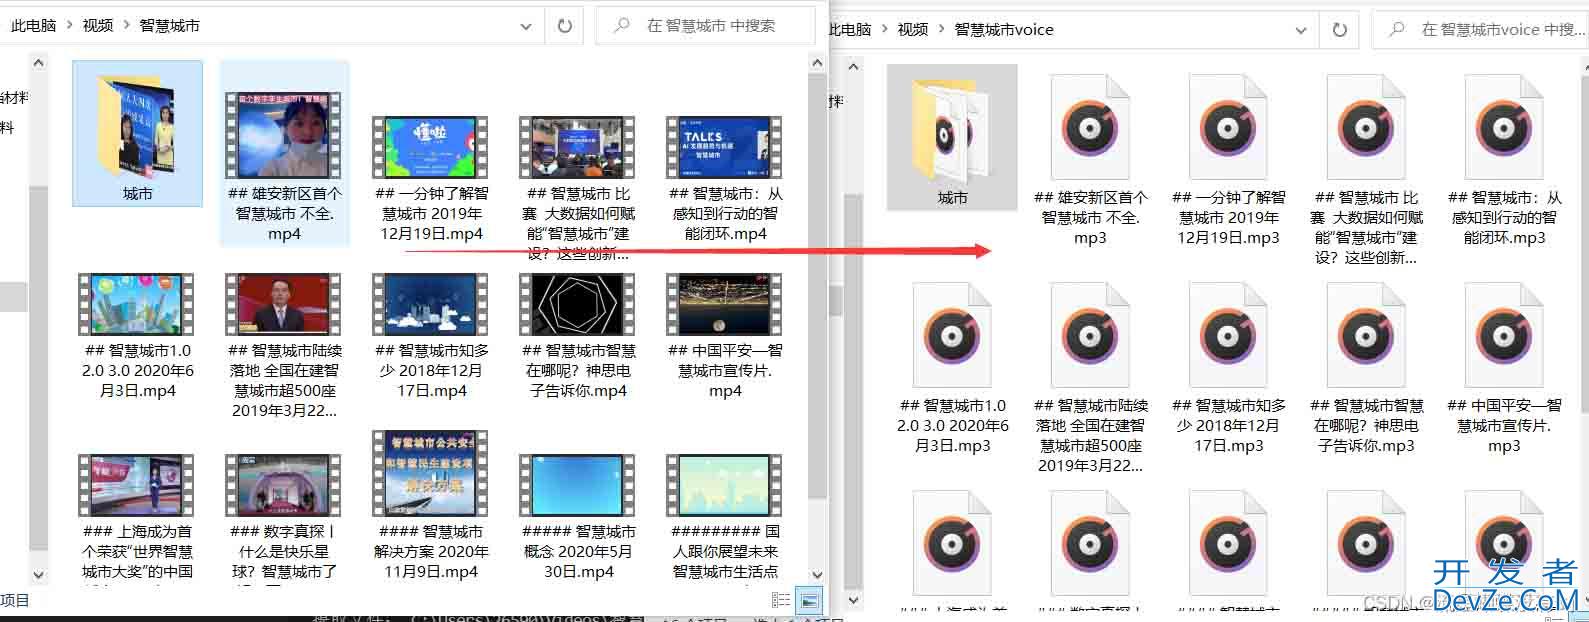Refresh the 智慧城市voice folder view
Viewport: 1589px width, 622px height.
(1340, 30)
